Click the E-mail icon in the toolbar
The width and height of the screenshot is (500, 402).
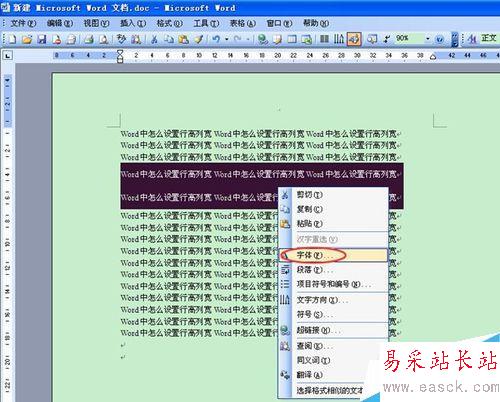tap(71, 39)
